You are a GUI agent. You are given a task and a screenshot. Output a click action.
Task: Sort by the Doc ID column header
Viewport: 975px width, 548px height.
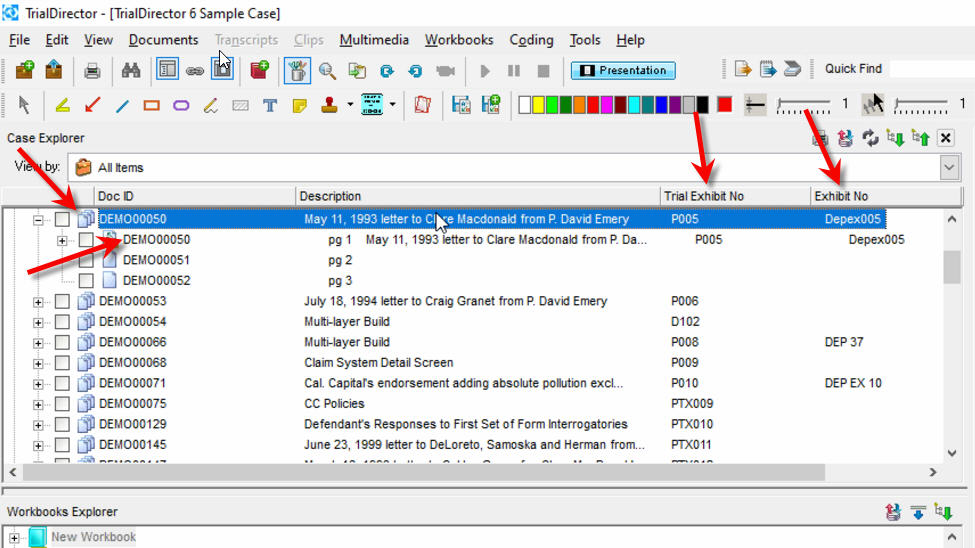(x=195, y=196)
